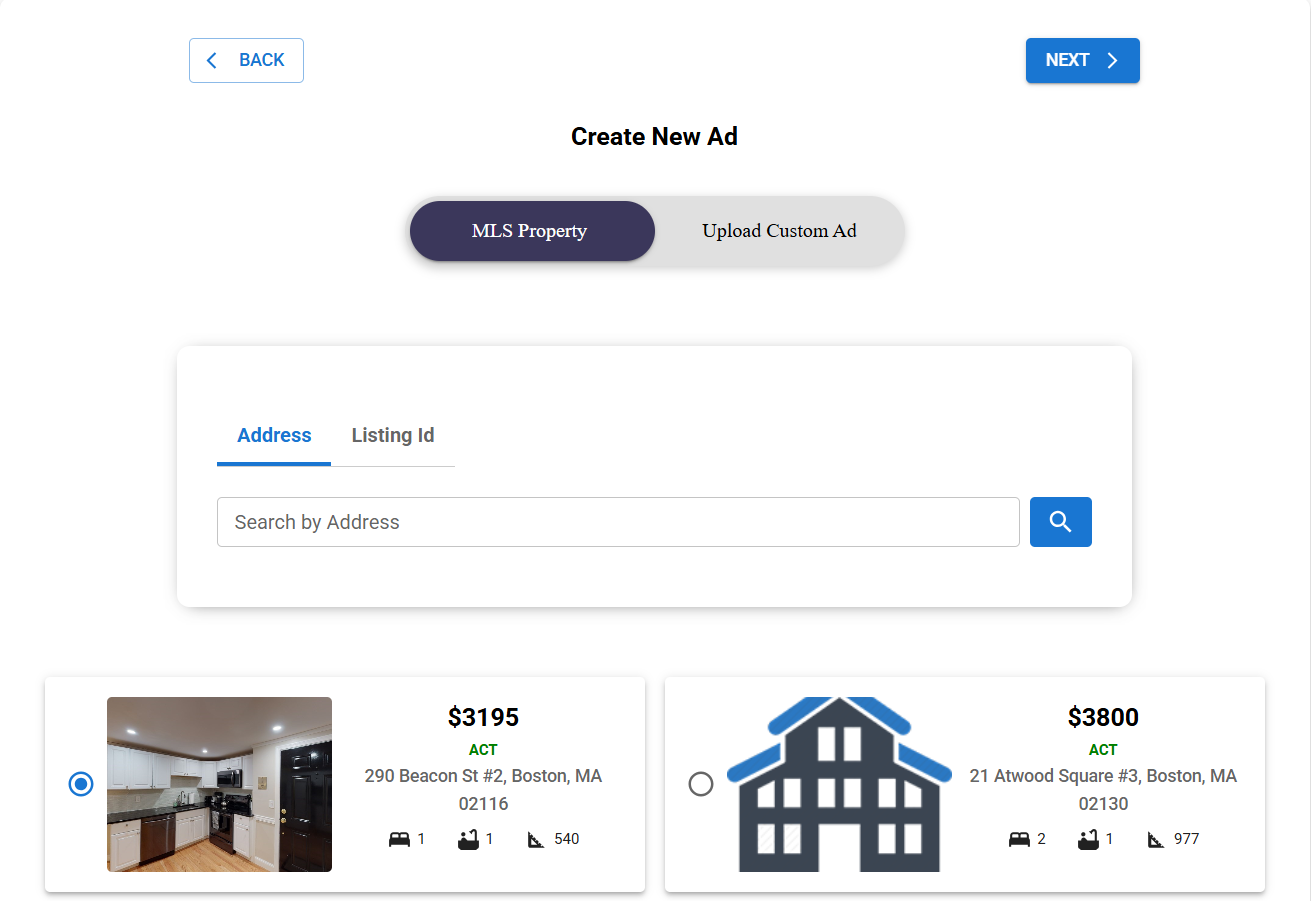
Task: Choose the MLS Property option
Action: [x=530, y=231]
